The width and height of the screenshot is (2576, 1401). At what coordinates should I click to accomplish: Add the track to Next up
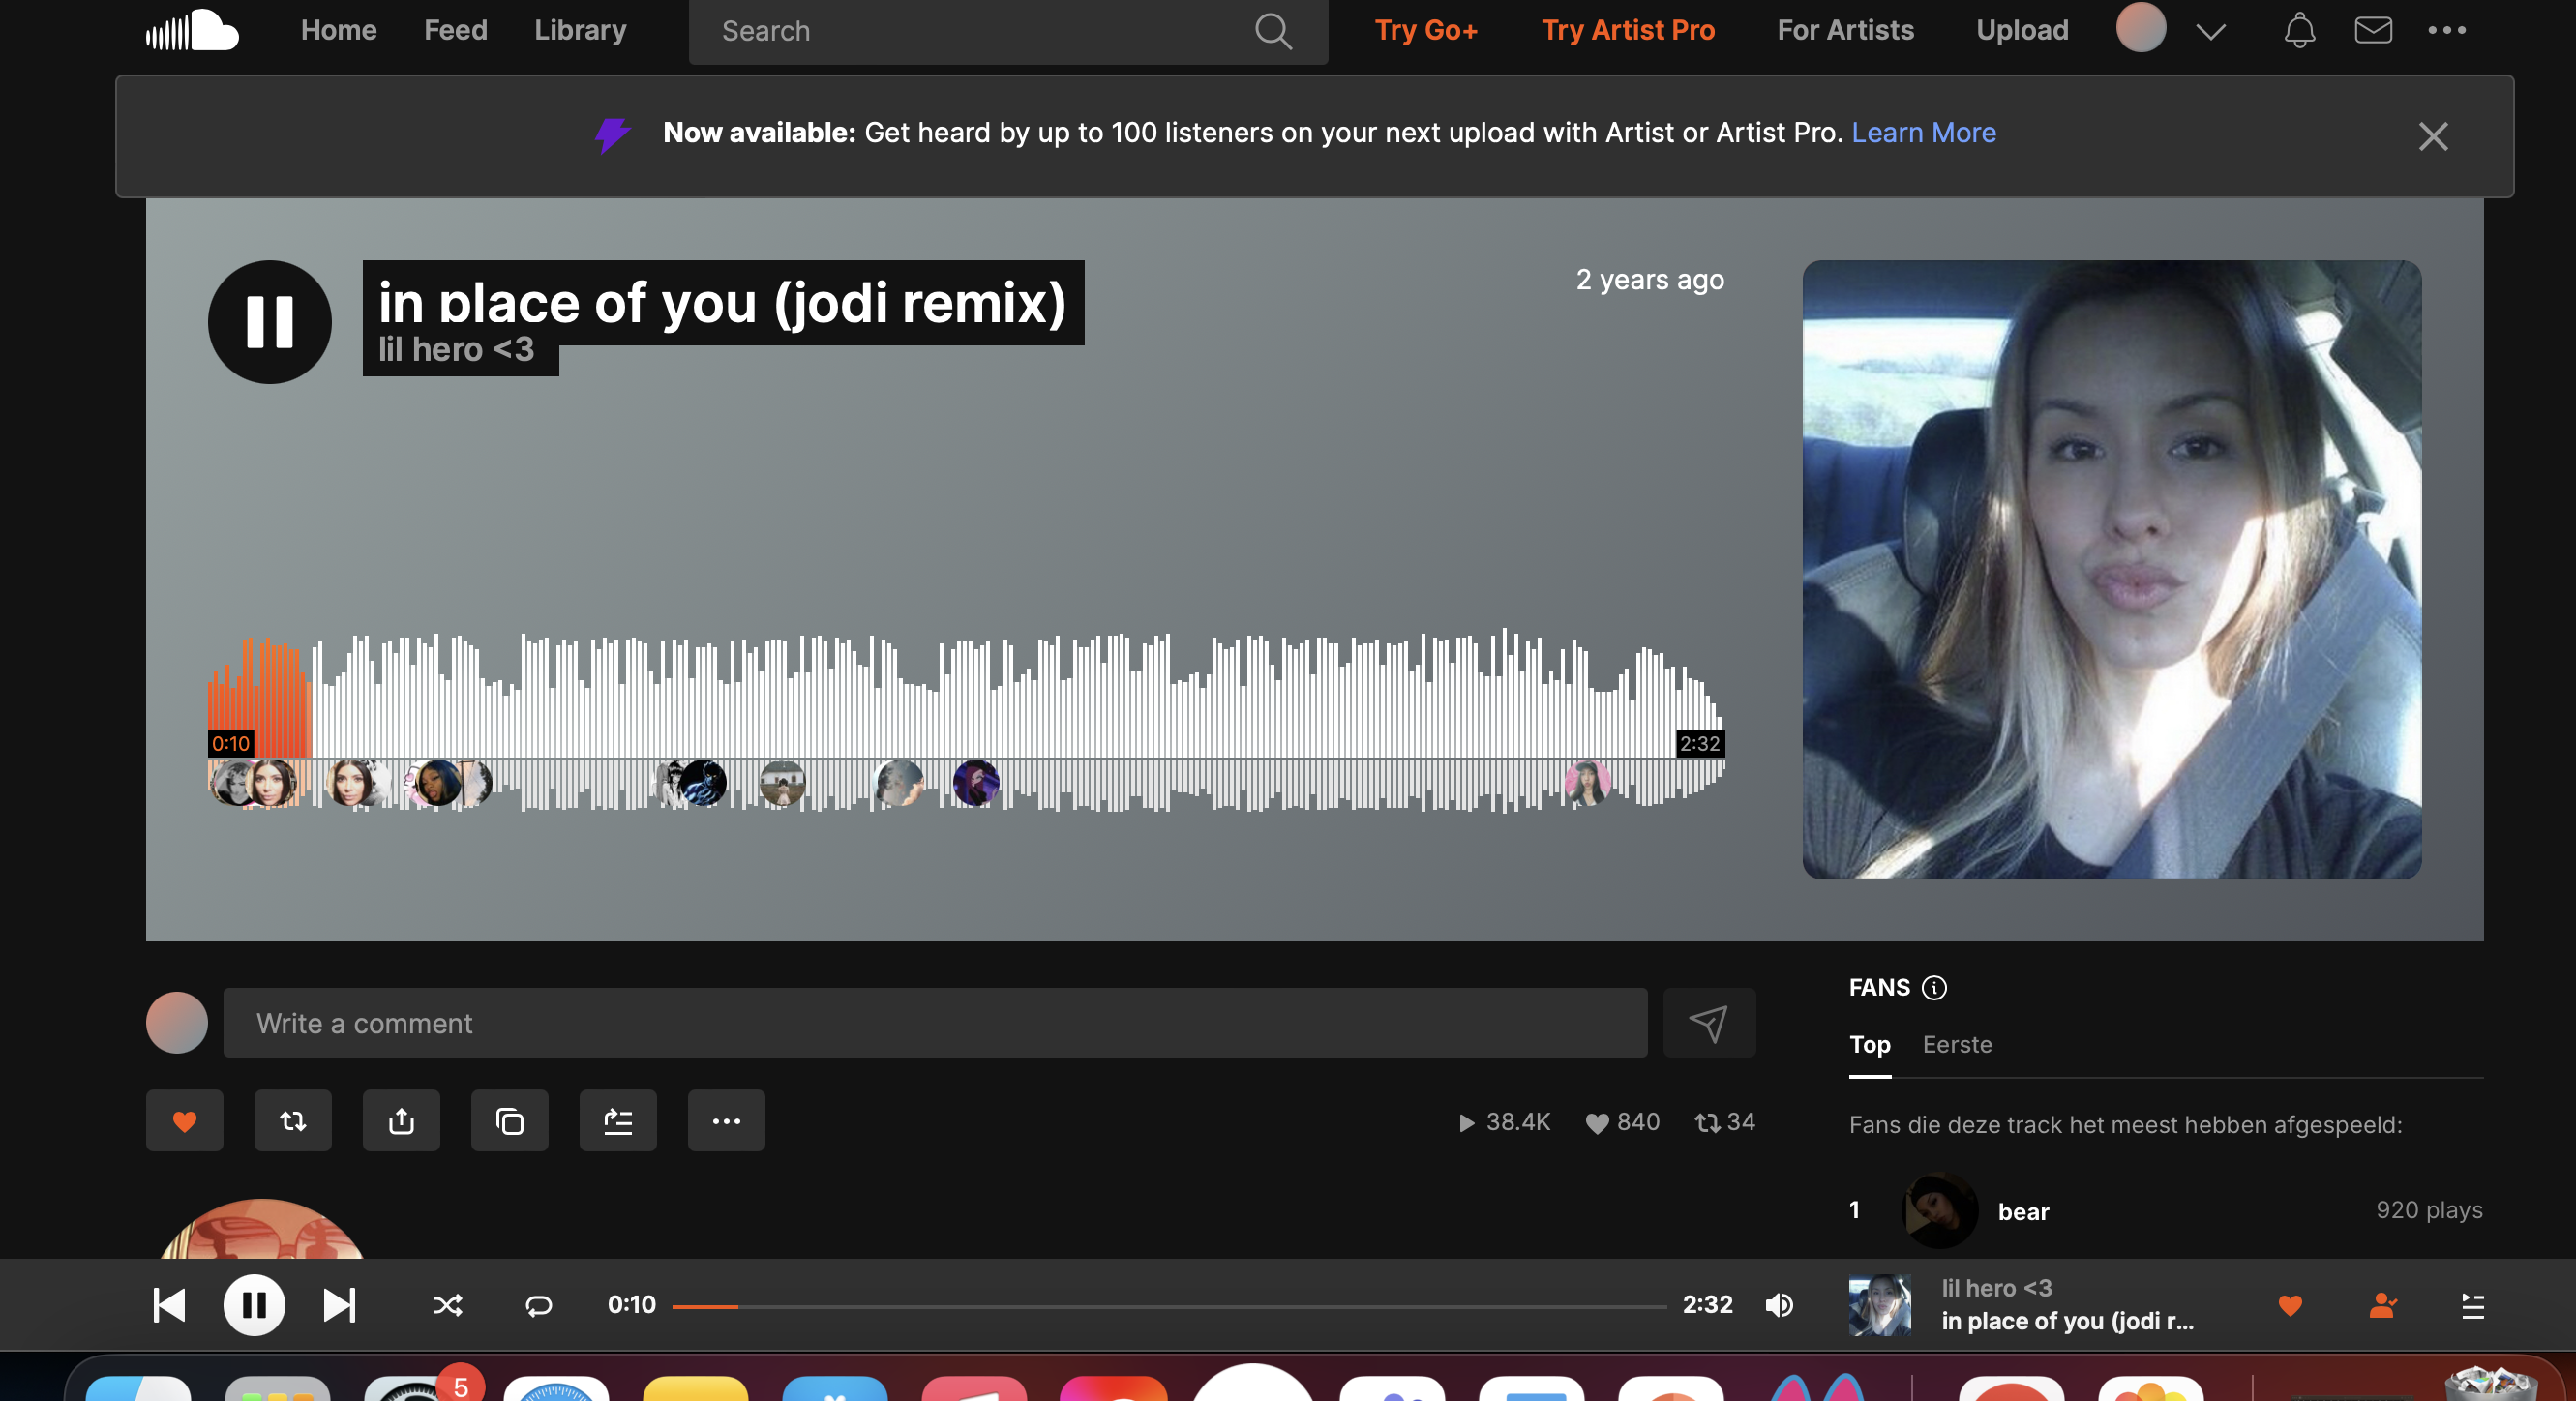click(x=618, y=1121)
